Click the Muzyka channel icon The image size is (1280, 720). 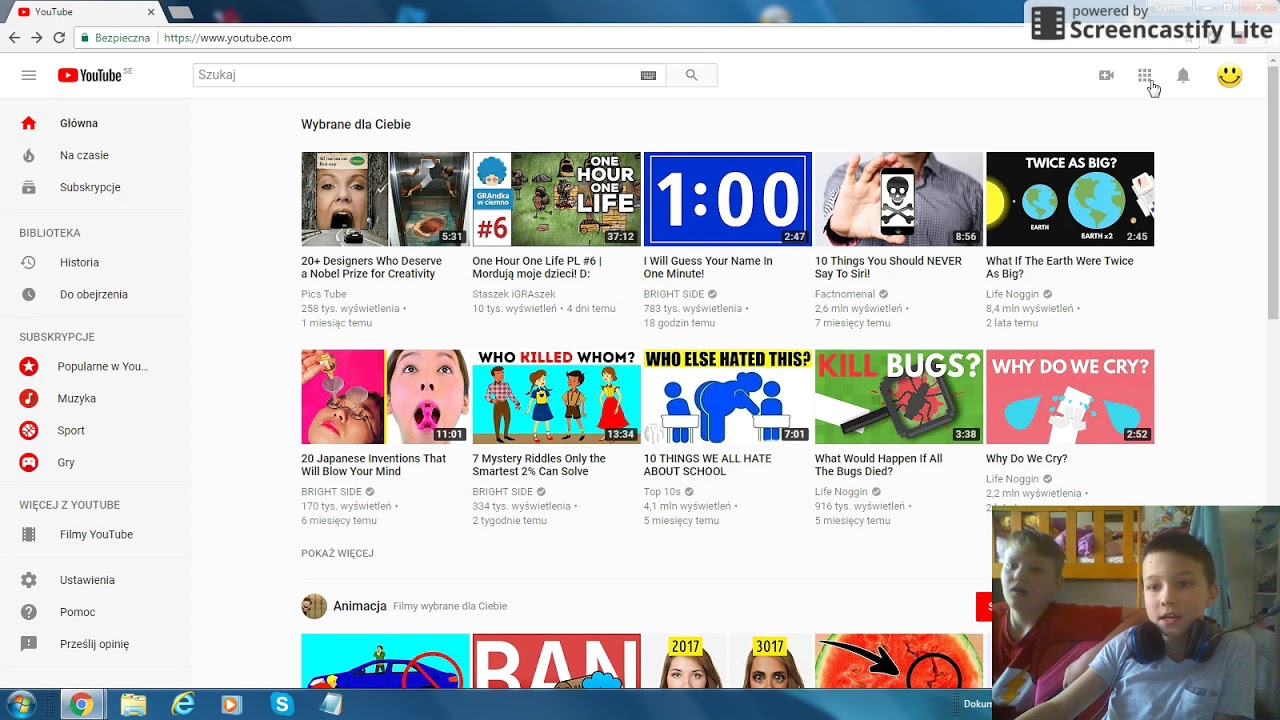(29, 398)
